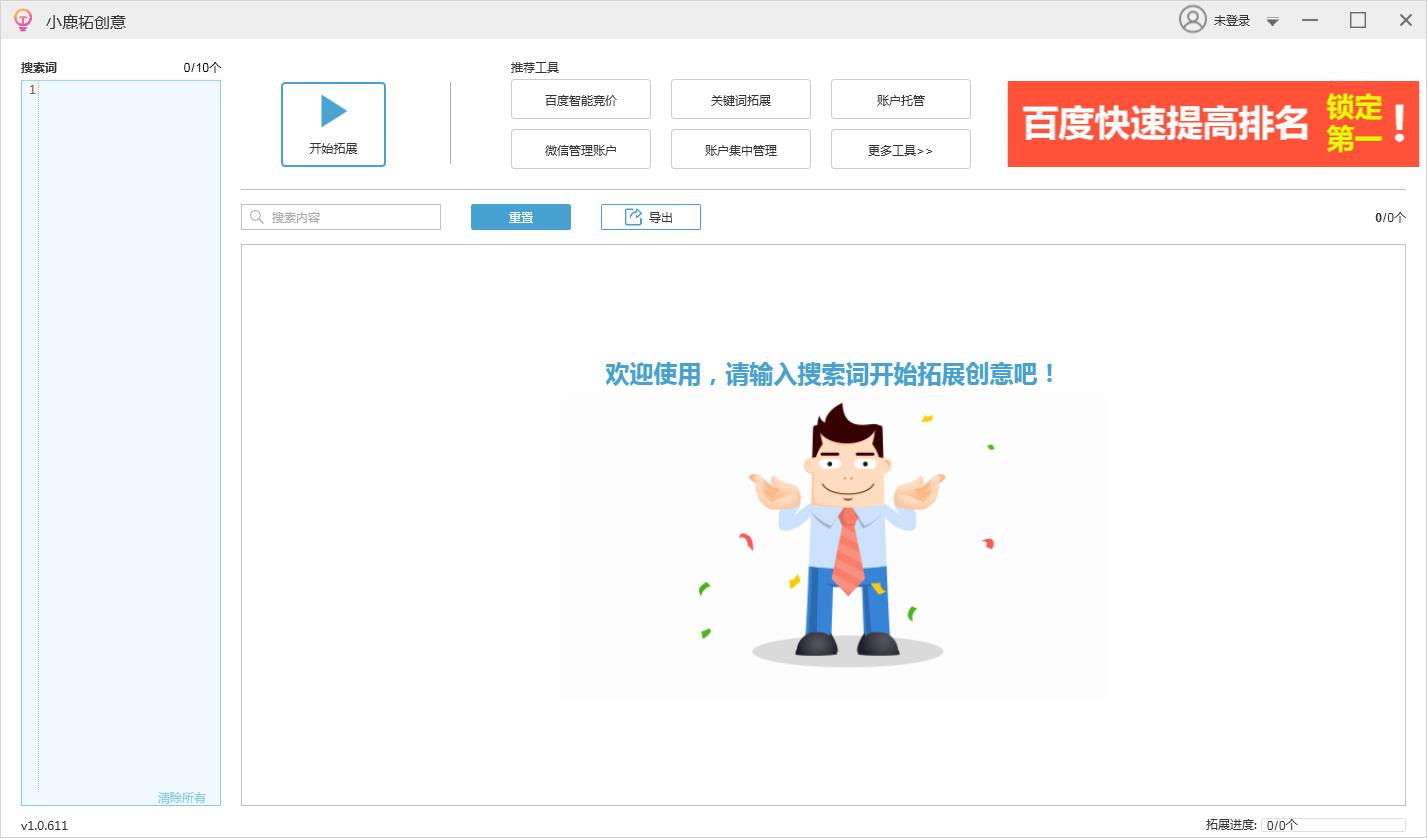Click the play icon to start expansion
The image size is (1427, 838).
click(x=333, y=111)
